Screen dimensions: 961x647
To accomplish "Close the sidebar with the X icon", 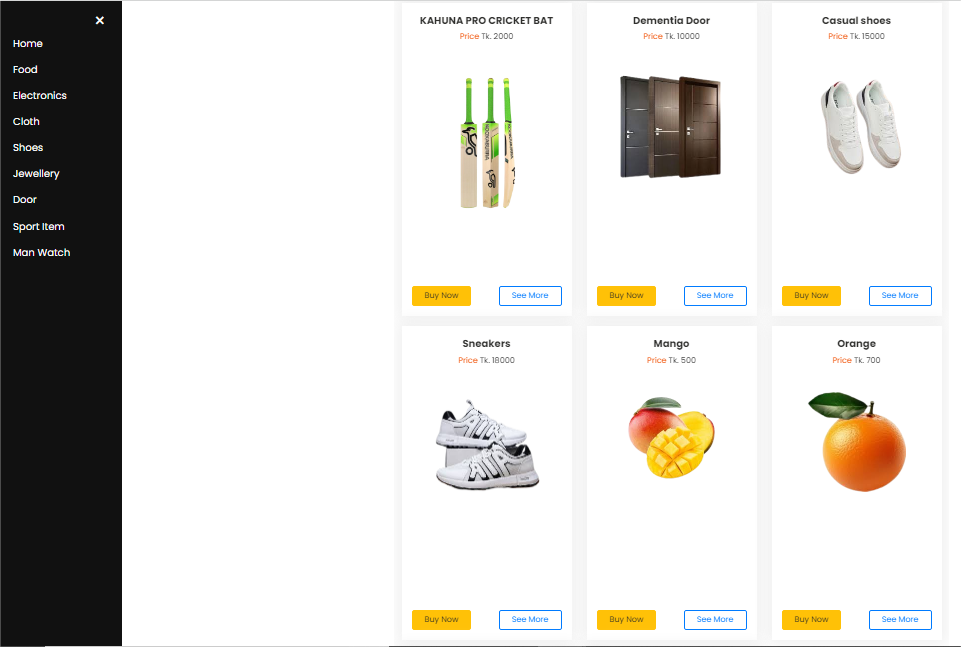I will [x=100, y=20].
